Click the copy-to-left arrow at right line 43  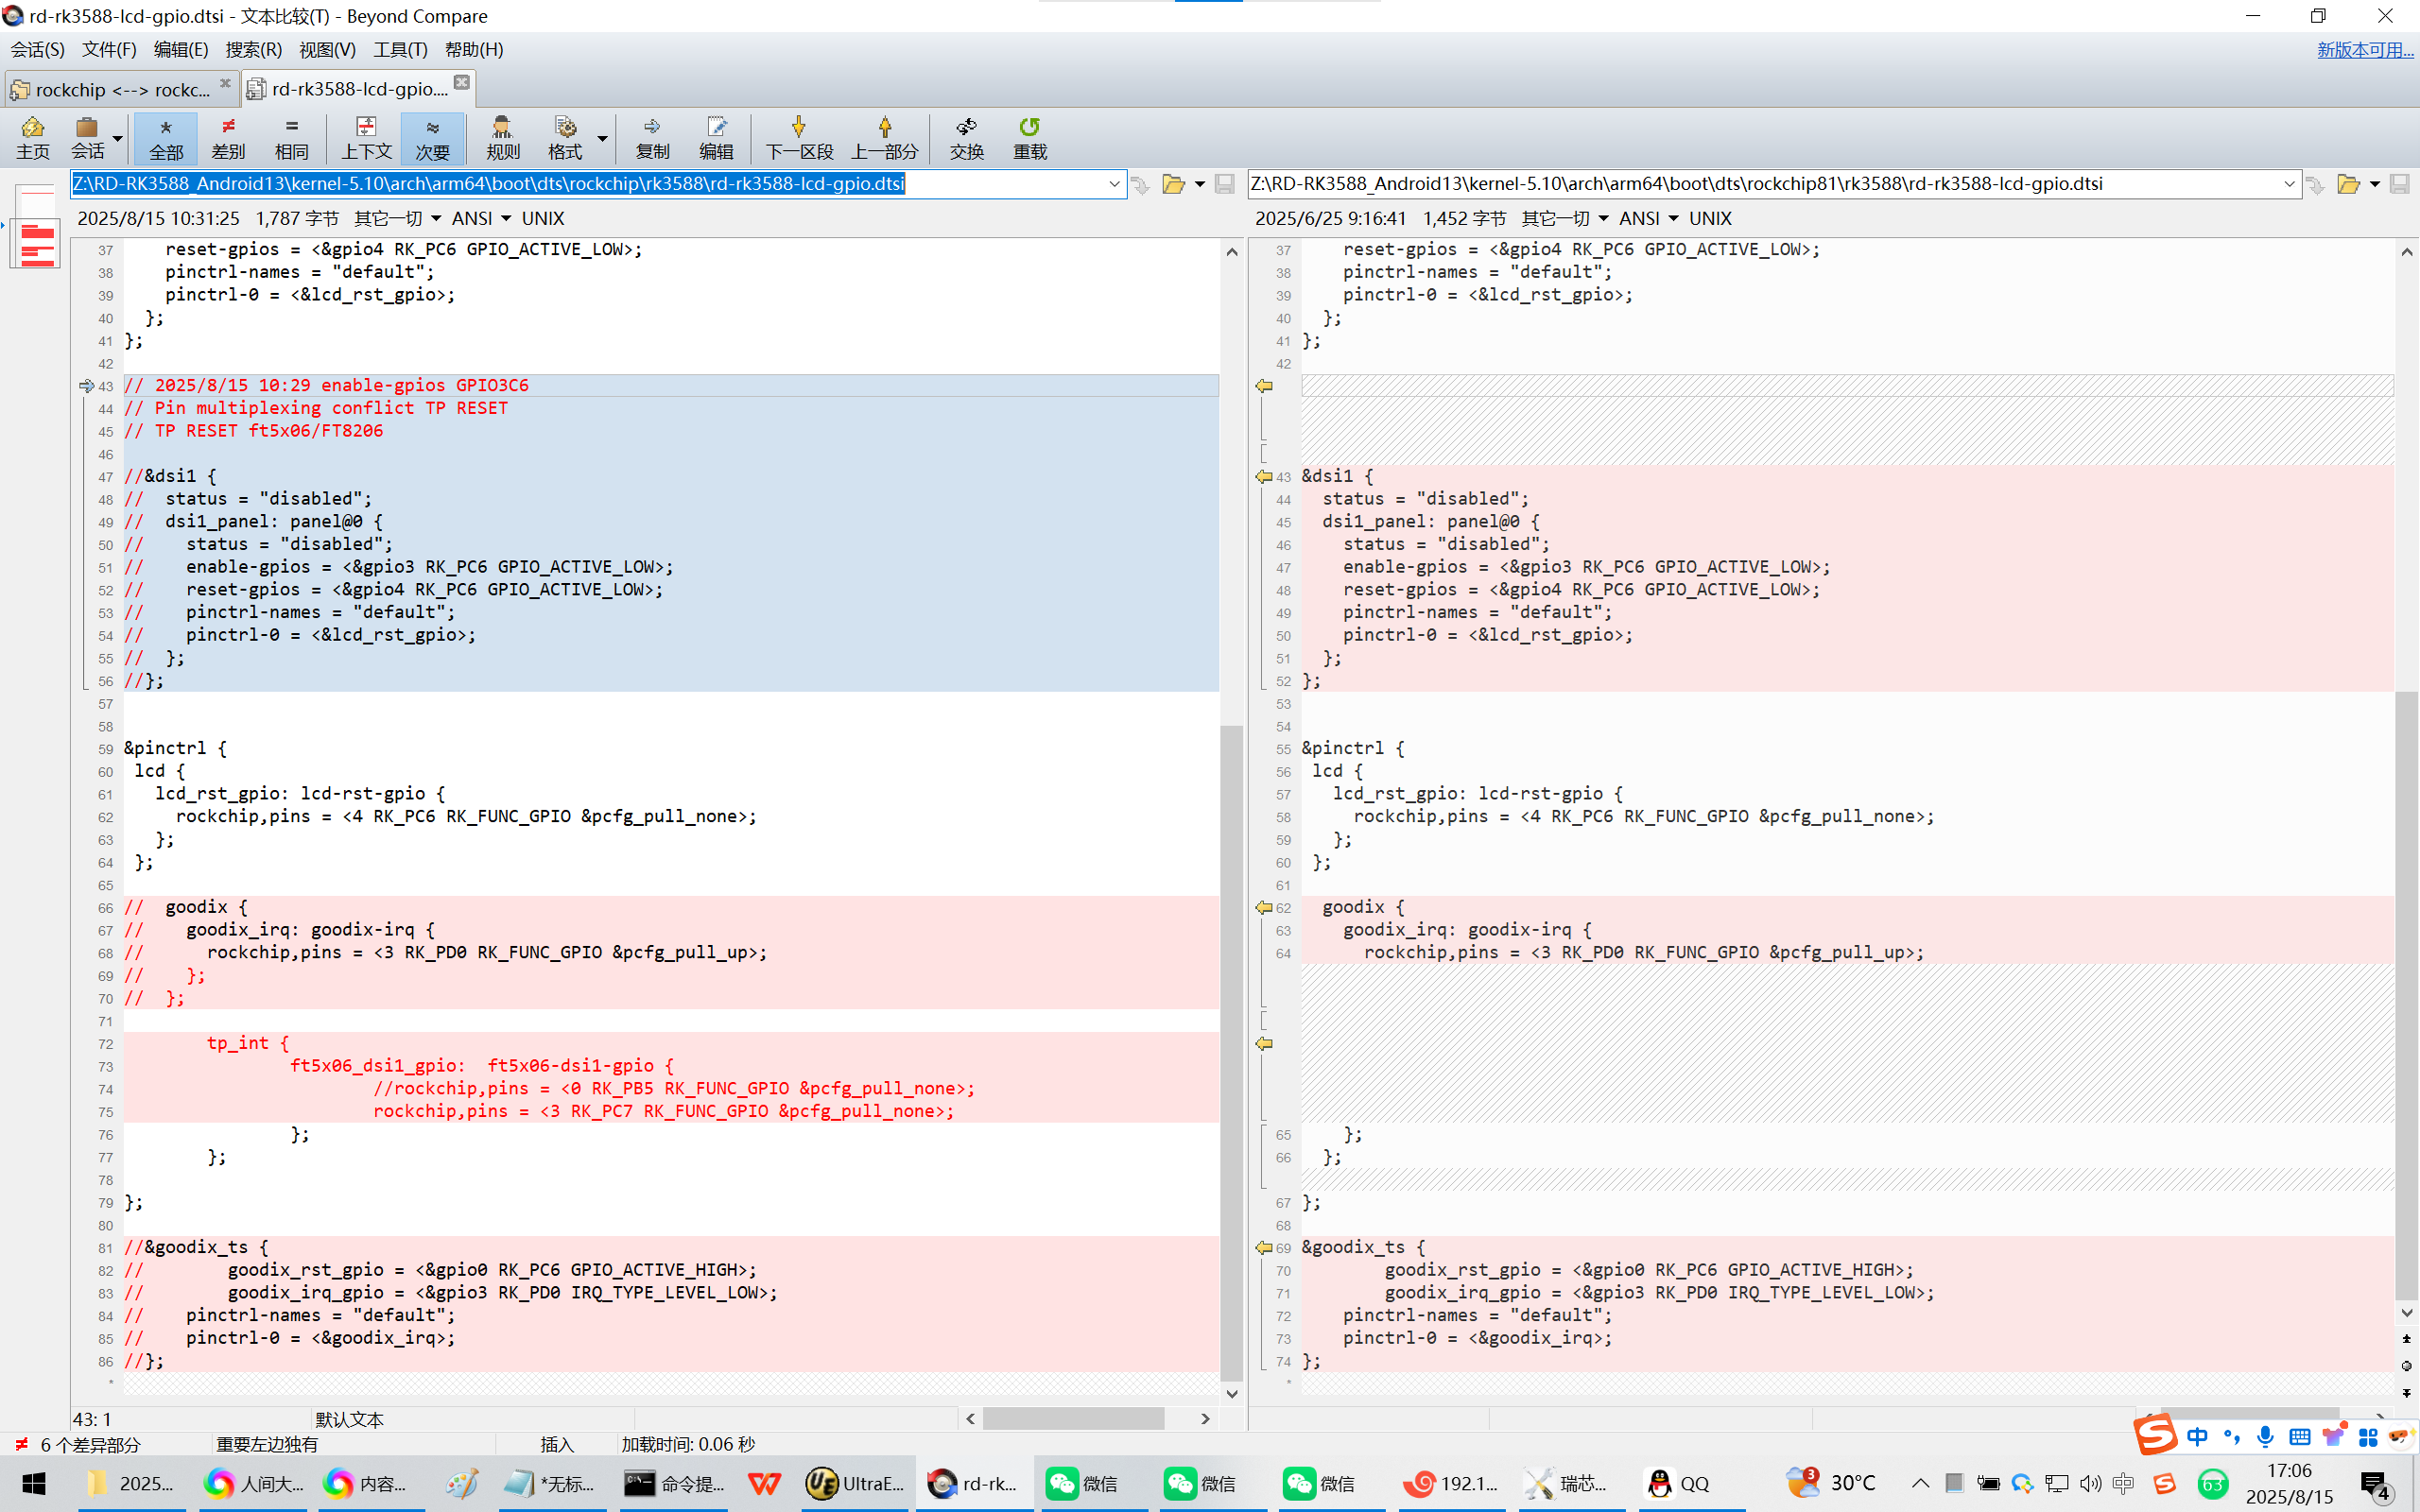tap(1264, 477)
